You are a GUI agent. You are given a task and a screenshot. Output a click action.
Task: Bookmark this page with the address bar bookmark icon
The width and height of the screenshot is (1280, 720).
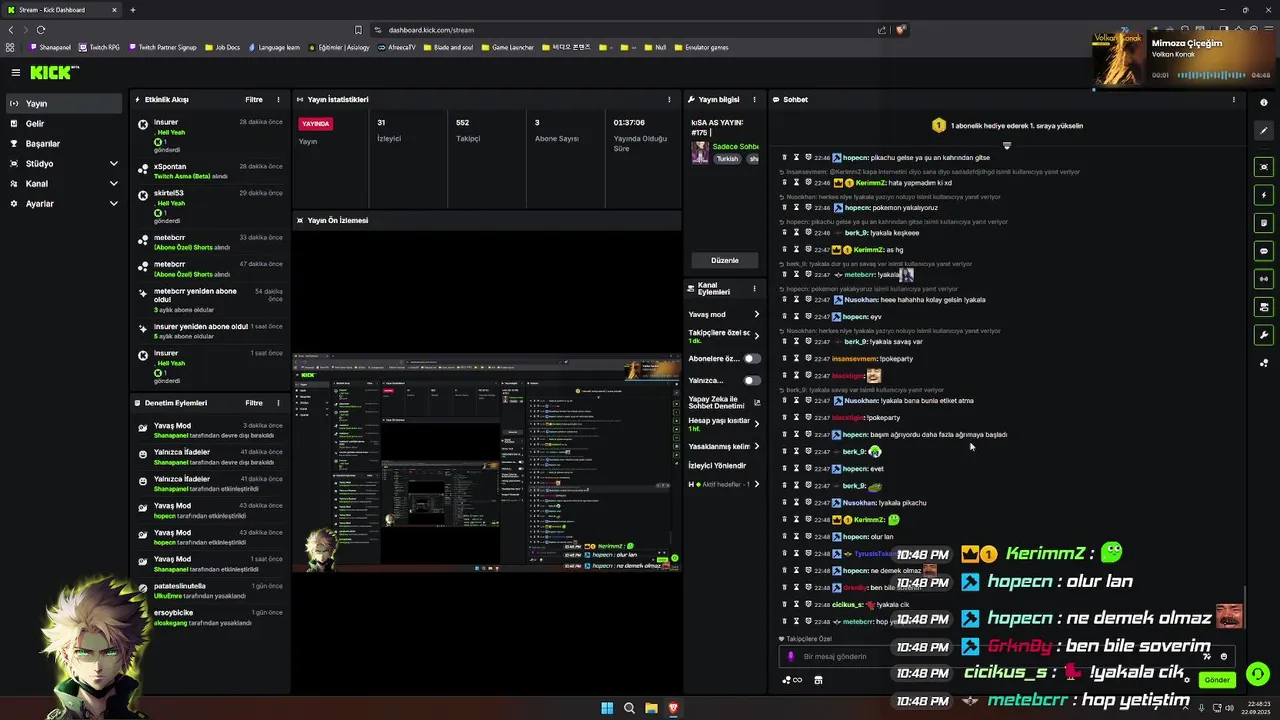coord(358,30)
